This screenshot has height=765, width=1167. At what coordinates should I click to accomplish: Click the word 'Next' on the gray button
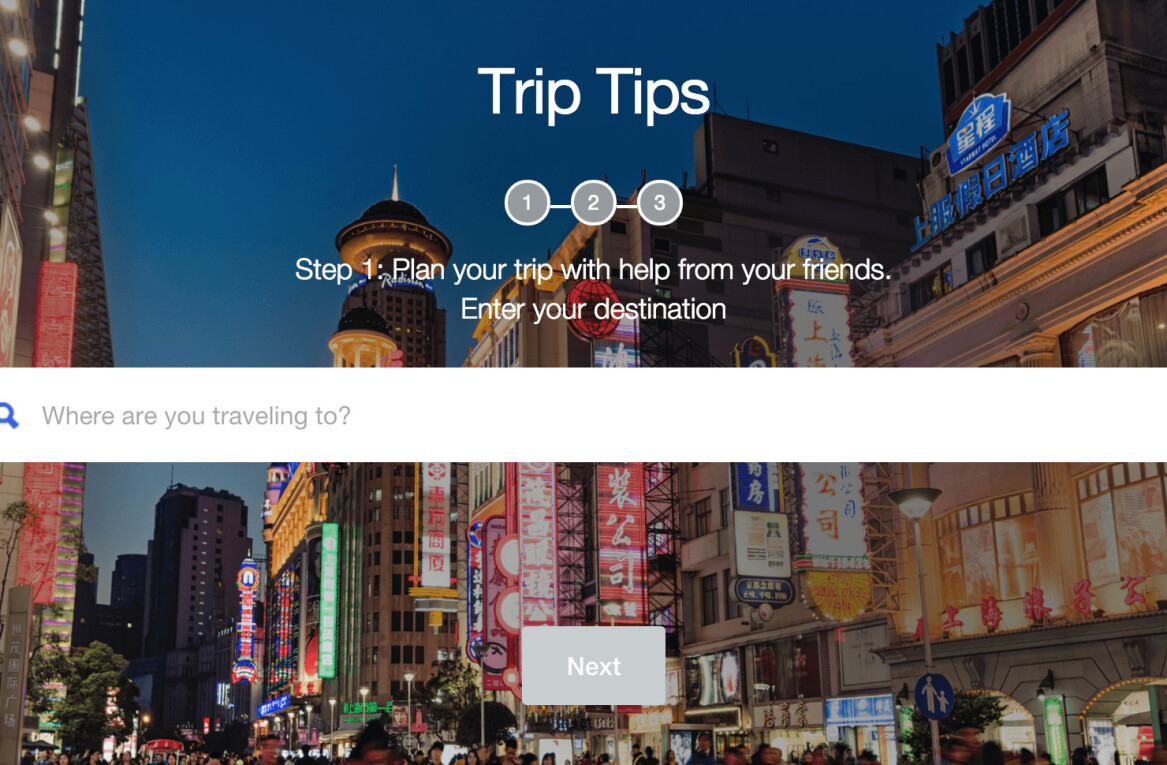593,666
